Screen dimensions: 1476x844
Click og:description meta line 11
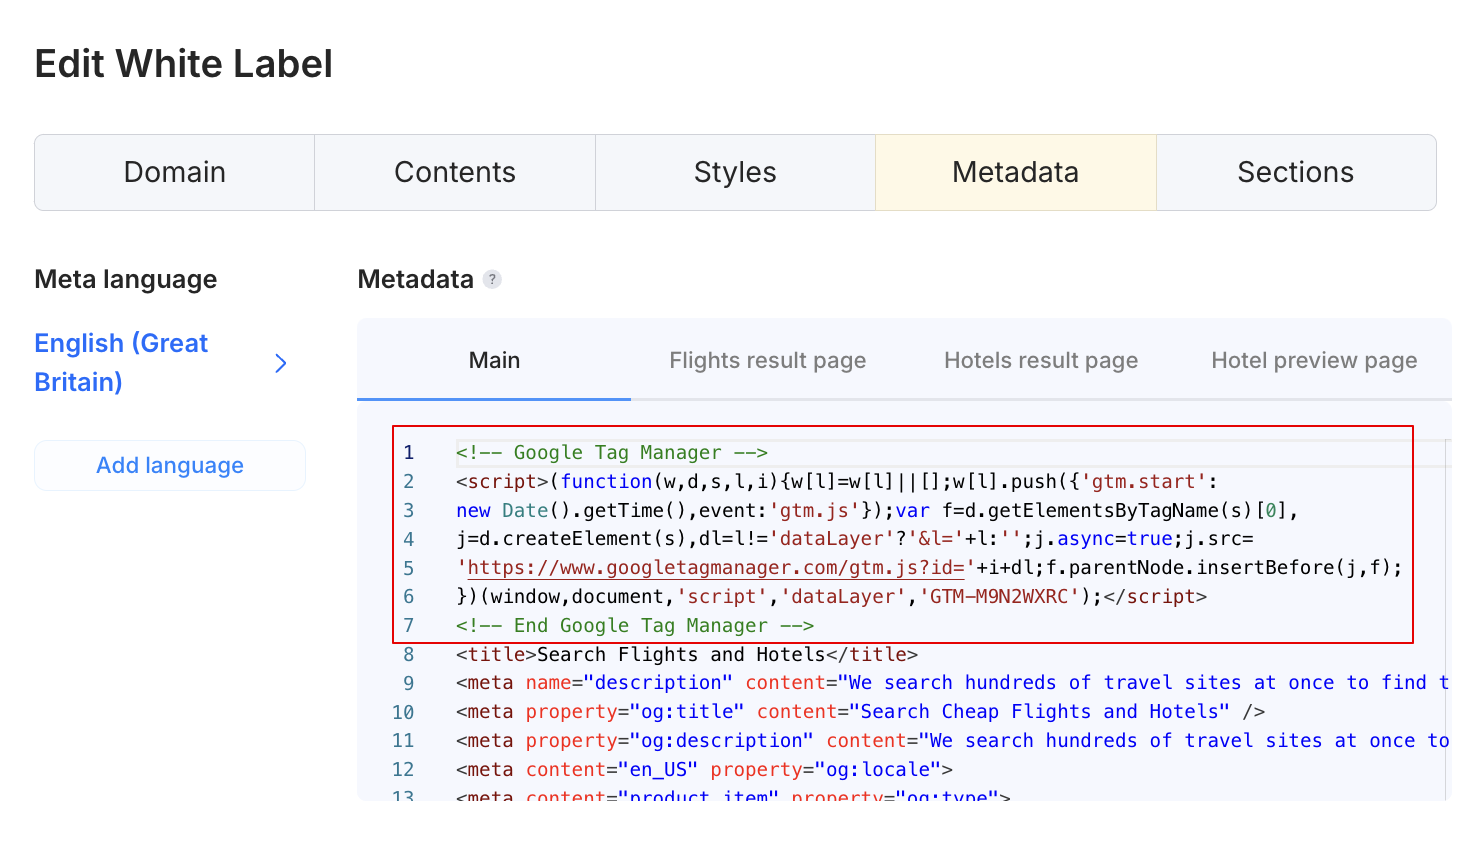click(x=953, y=740)
